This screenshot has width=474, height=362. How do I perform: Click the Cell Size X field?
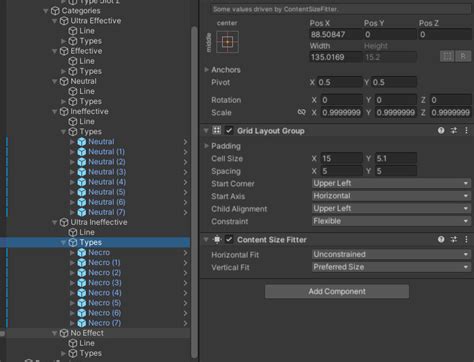pyautogui.click(x=341, y=158)
